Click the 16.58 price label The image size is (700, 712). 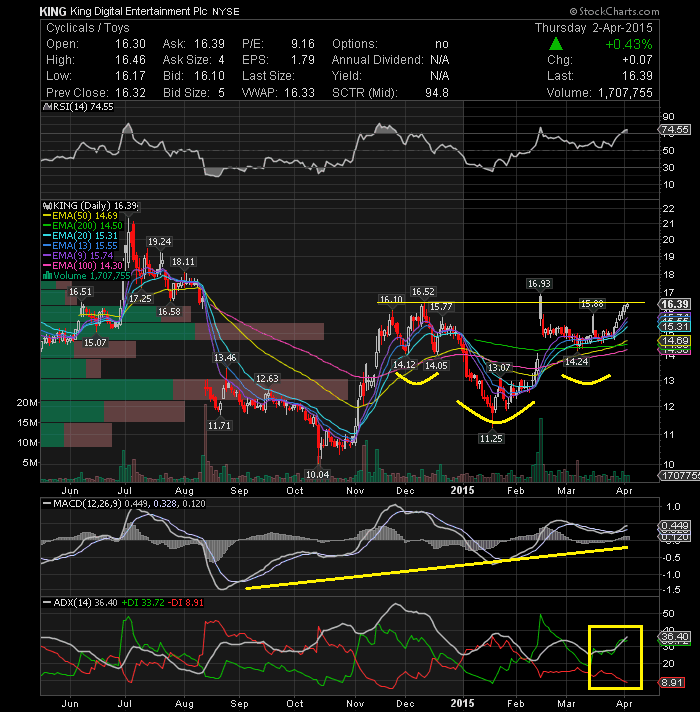point(169,312)
